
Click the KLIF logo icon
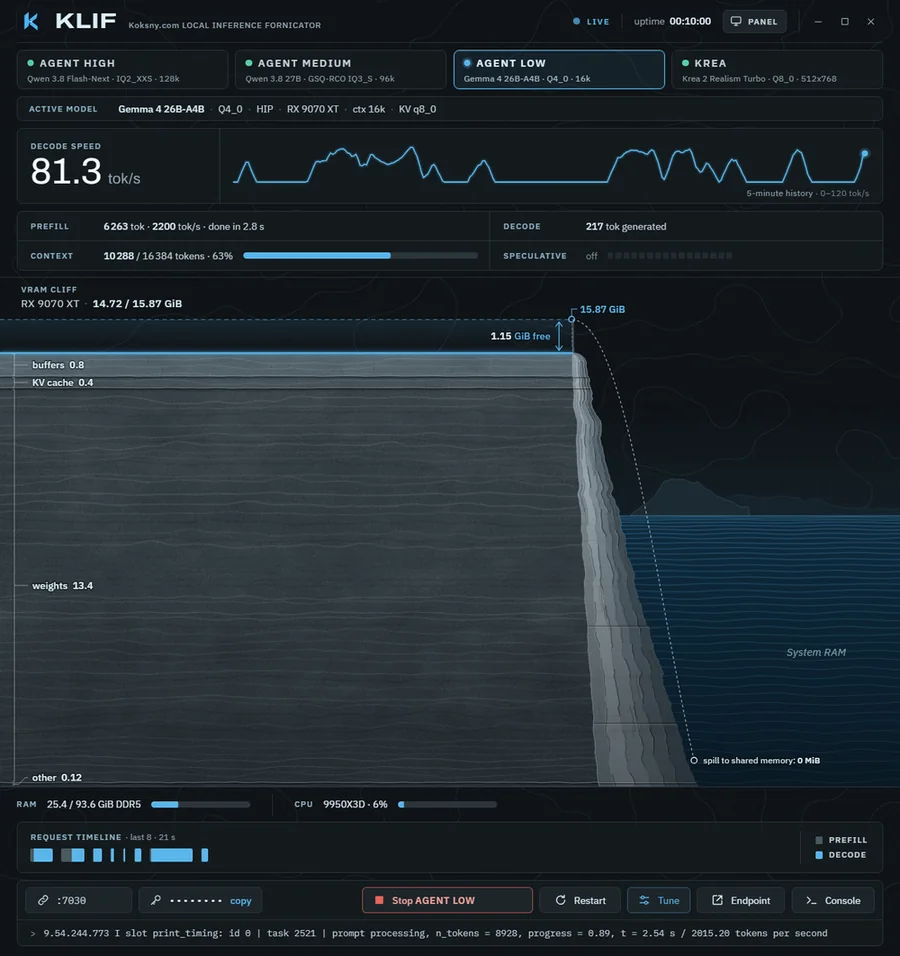pyautogui.click(x=31, y=21)
